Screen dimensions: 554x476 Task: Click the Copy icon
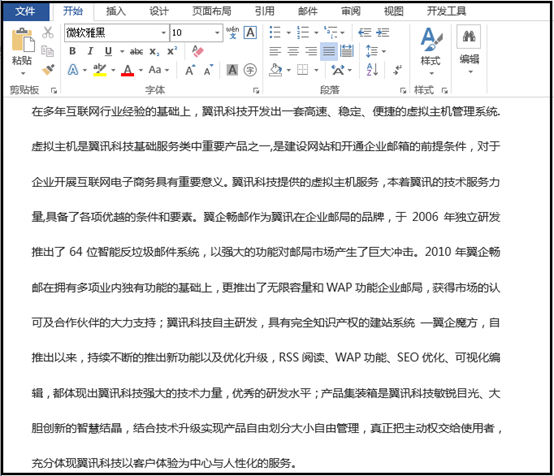click(47, 51)
